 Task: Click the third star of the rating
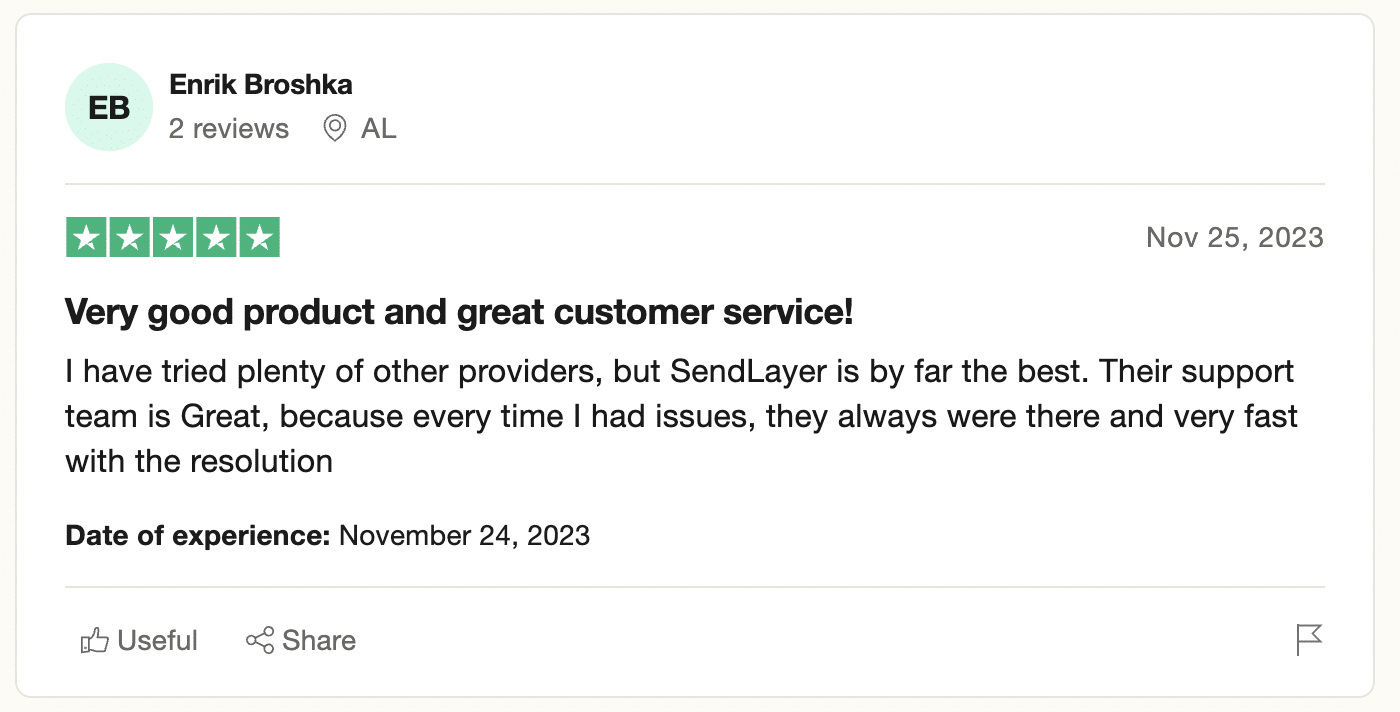(171, 237)
